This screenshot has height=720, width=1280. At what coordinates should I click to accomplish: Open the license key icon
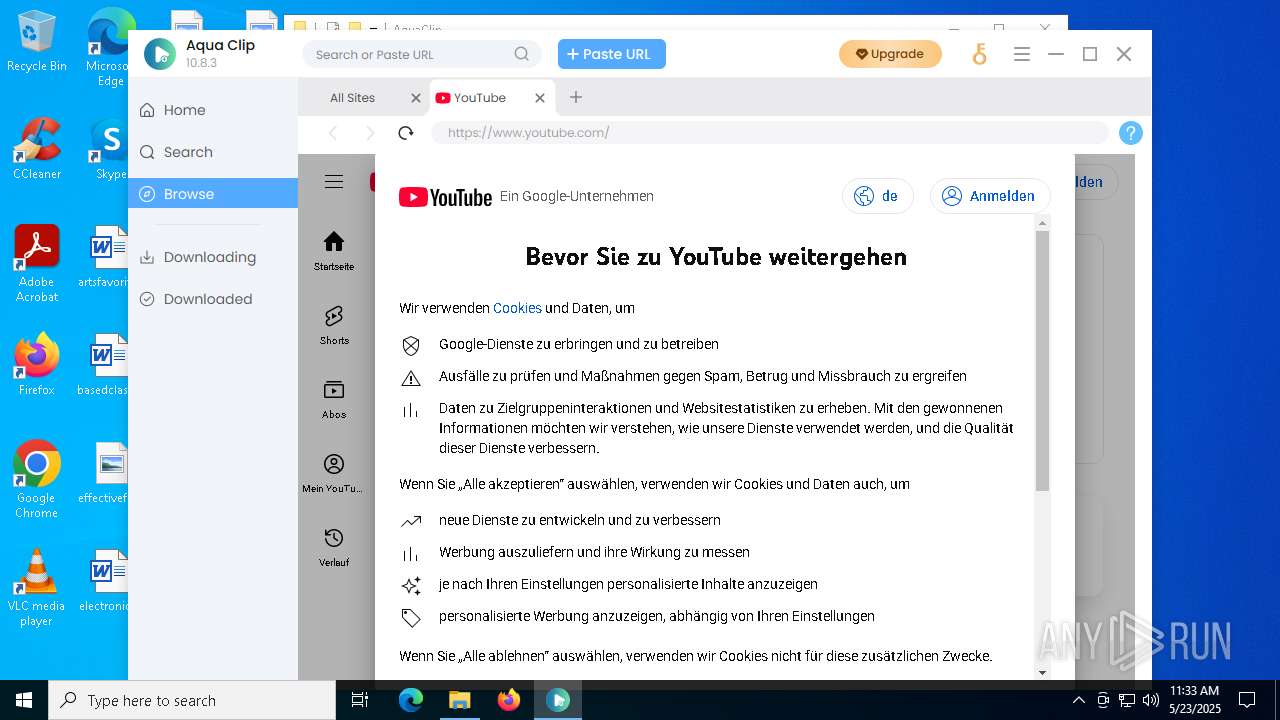[980, 55]
